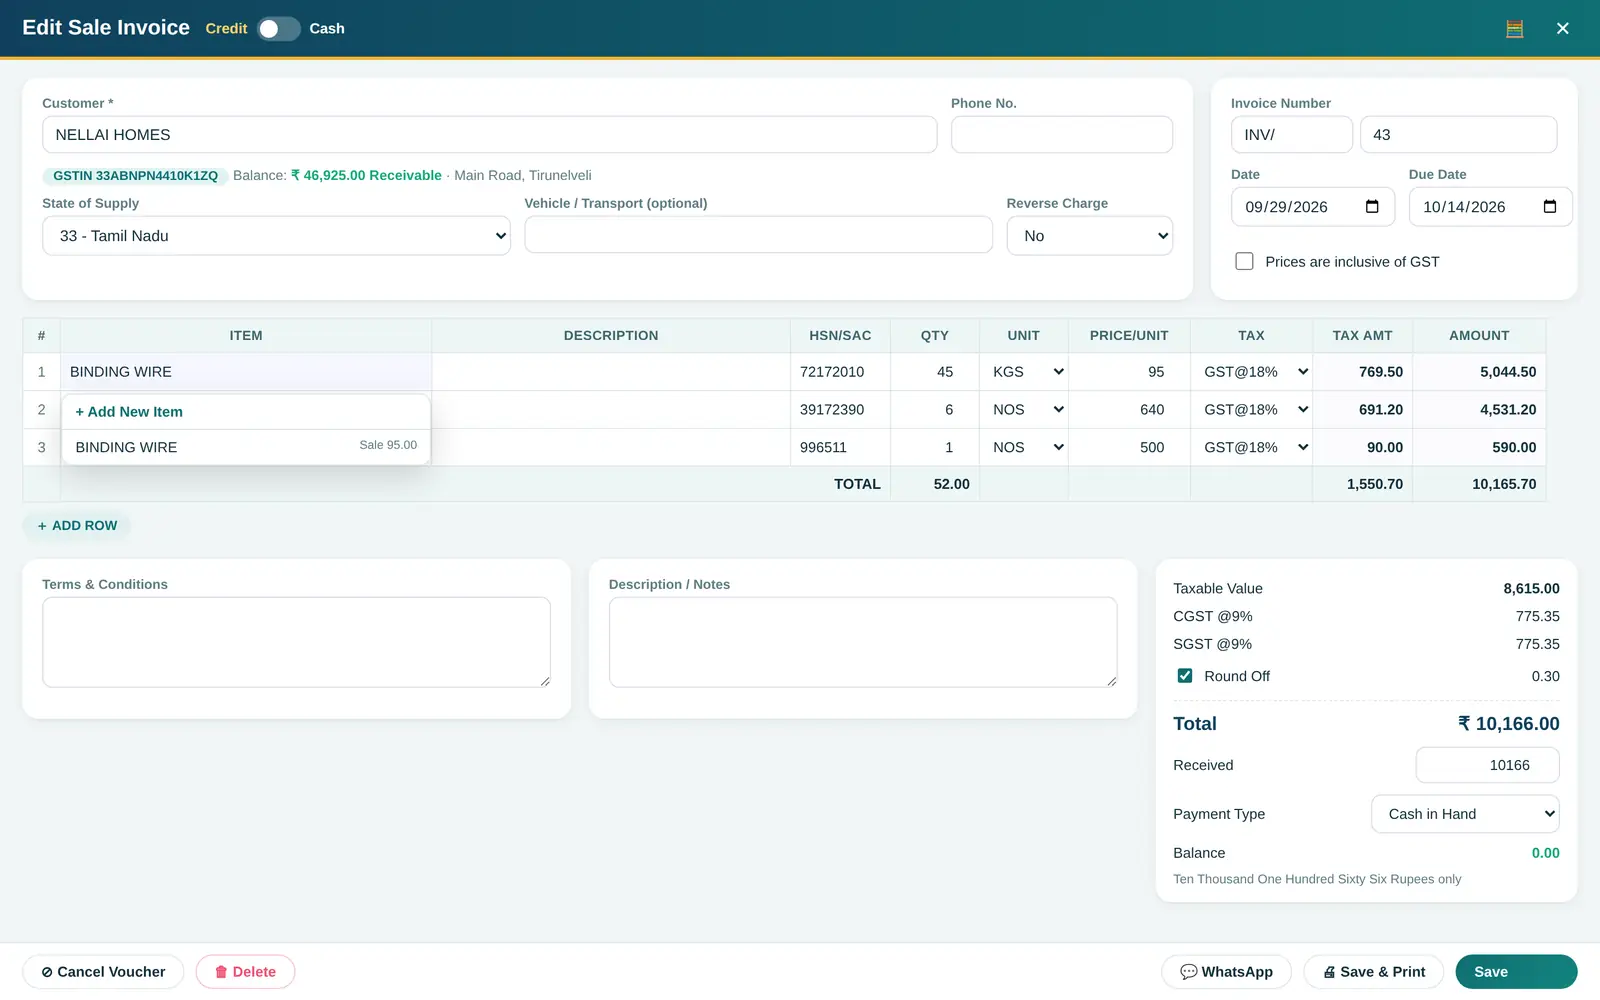Open the Date calendar picker icon
Screen dimensions: 1600x1000
(1372, 207)
